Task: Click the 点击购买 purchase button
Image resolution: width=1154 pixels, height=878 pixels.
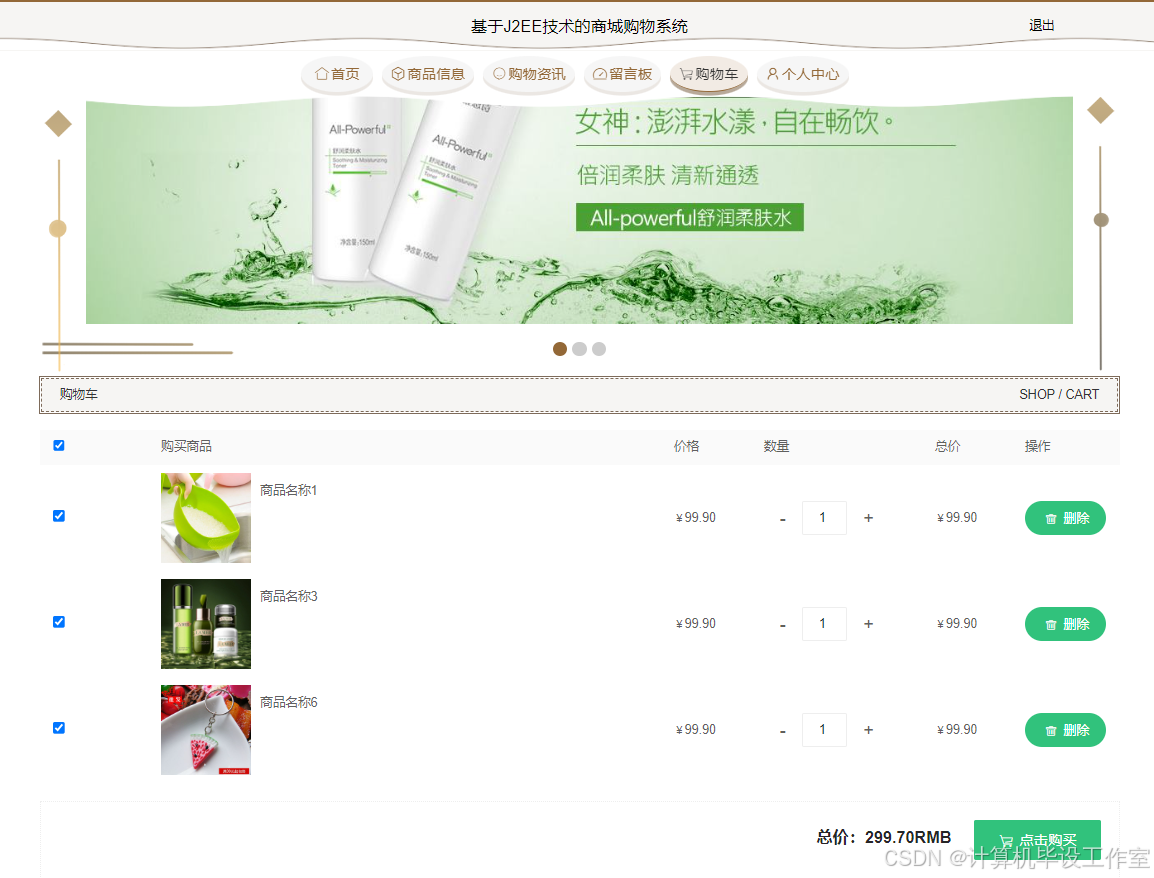Action: click(1037, 840)
